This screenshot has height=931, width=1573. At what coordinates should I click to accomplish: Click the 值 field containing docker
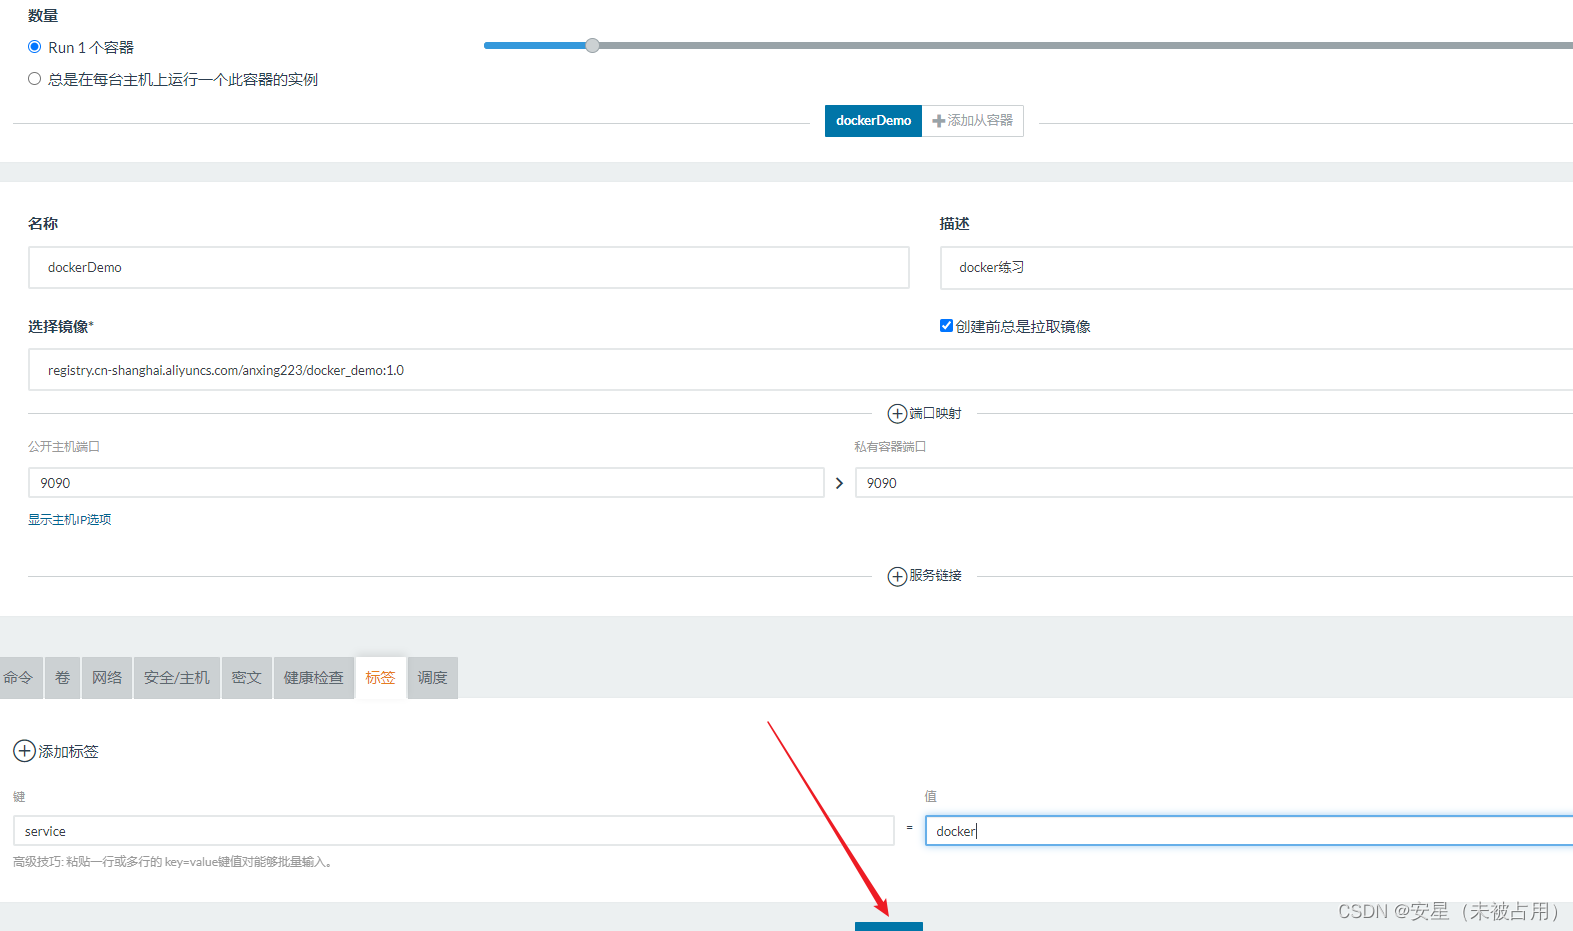1249,831
